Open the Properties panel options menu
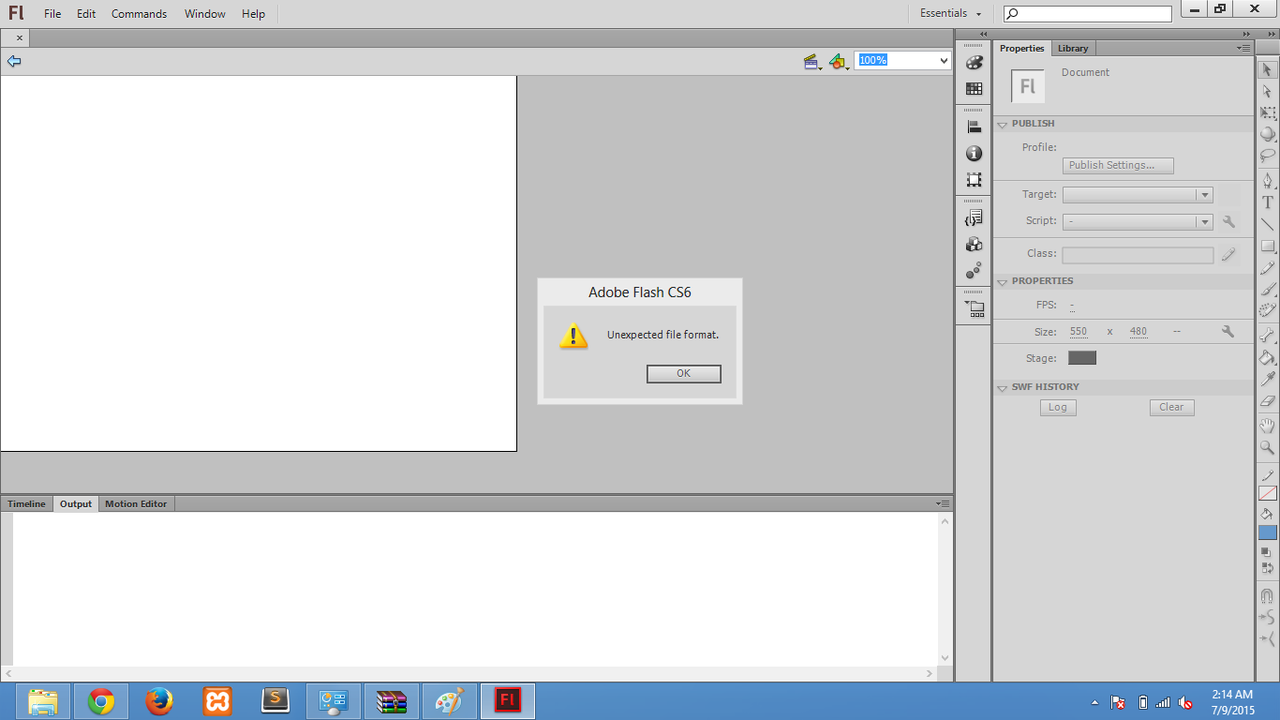 pos(1243,48)
